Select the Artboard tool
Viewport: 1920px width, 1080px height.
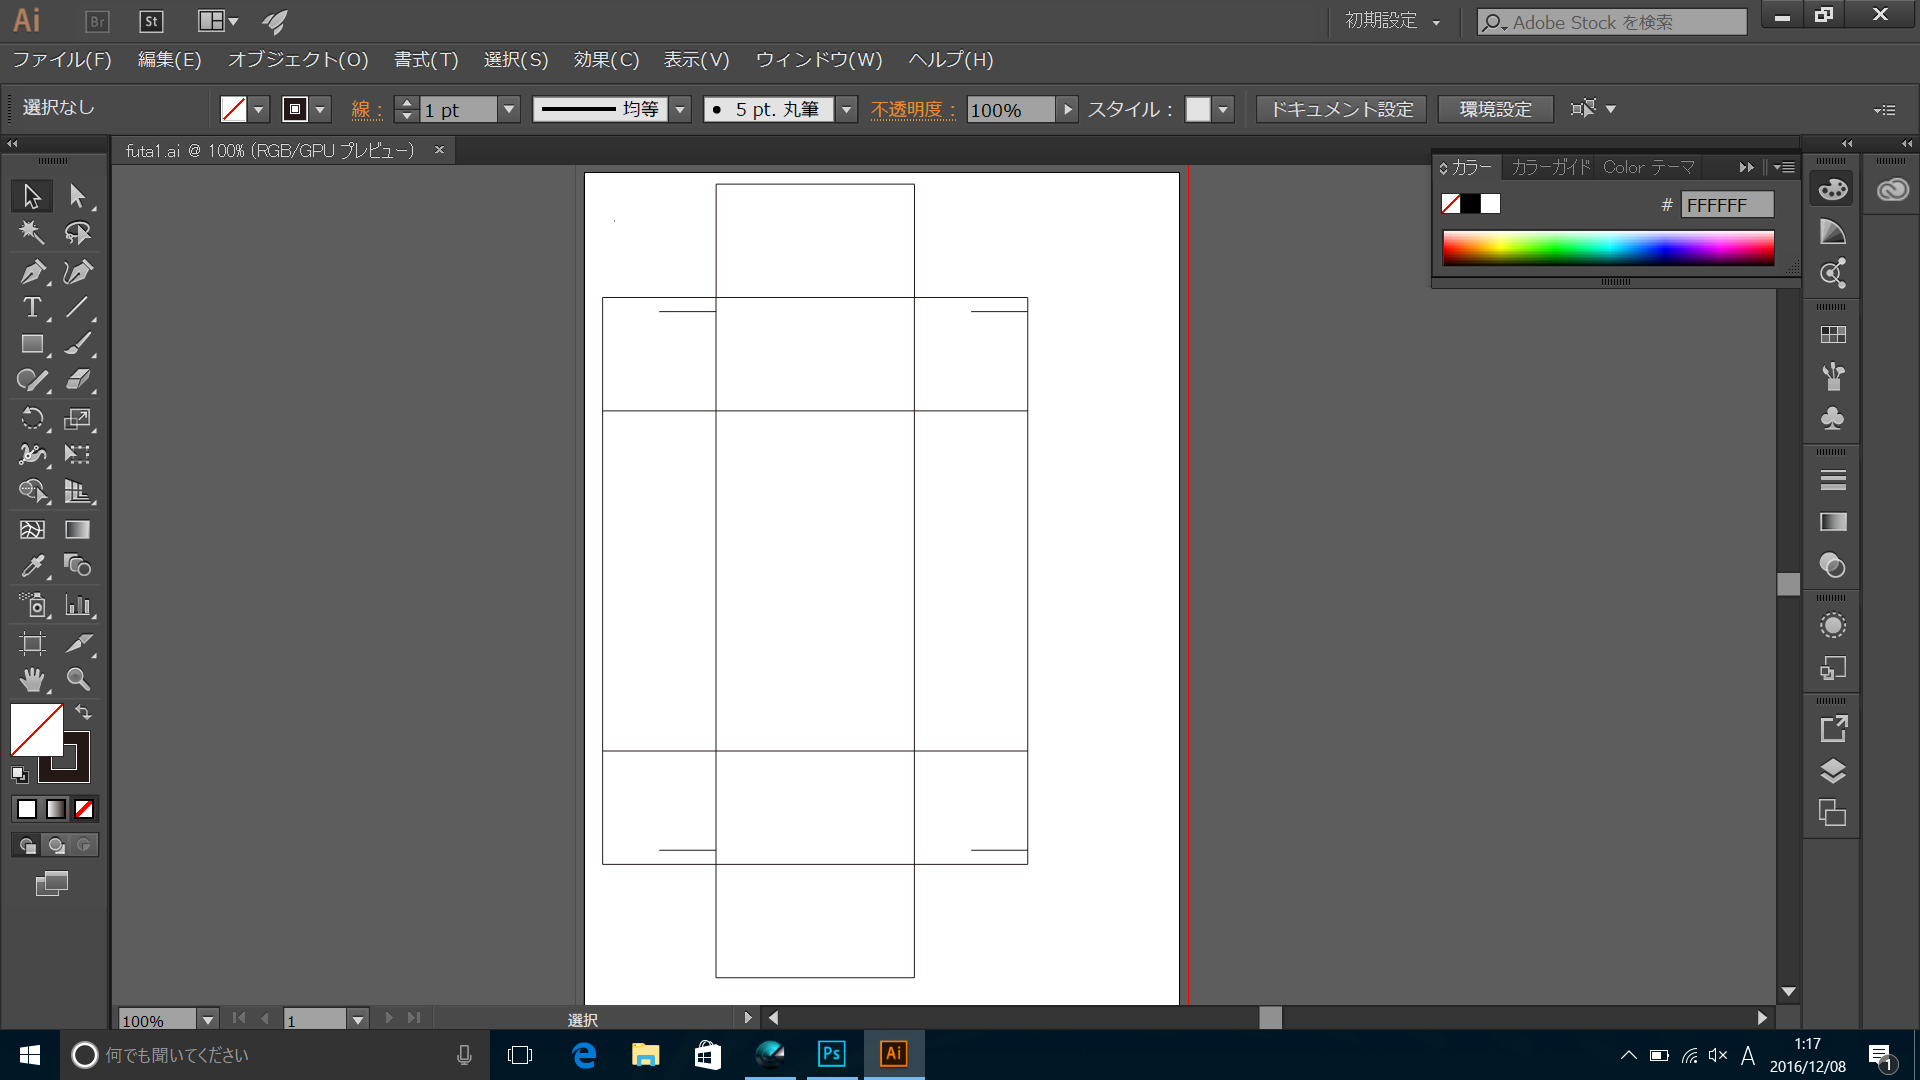(x=32, y=643)
